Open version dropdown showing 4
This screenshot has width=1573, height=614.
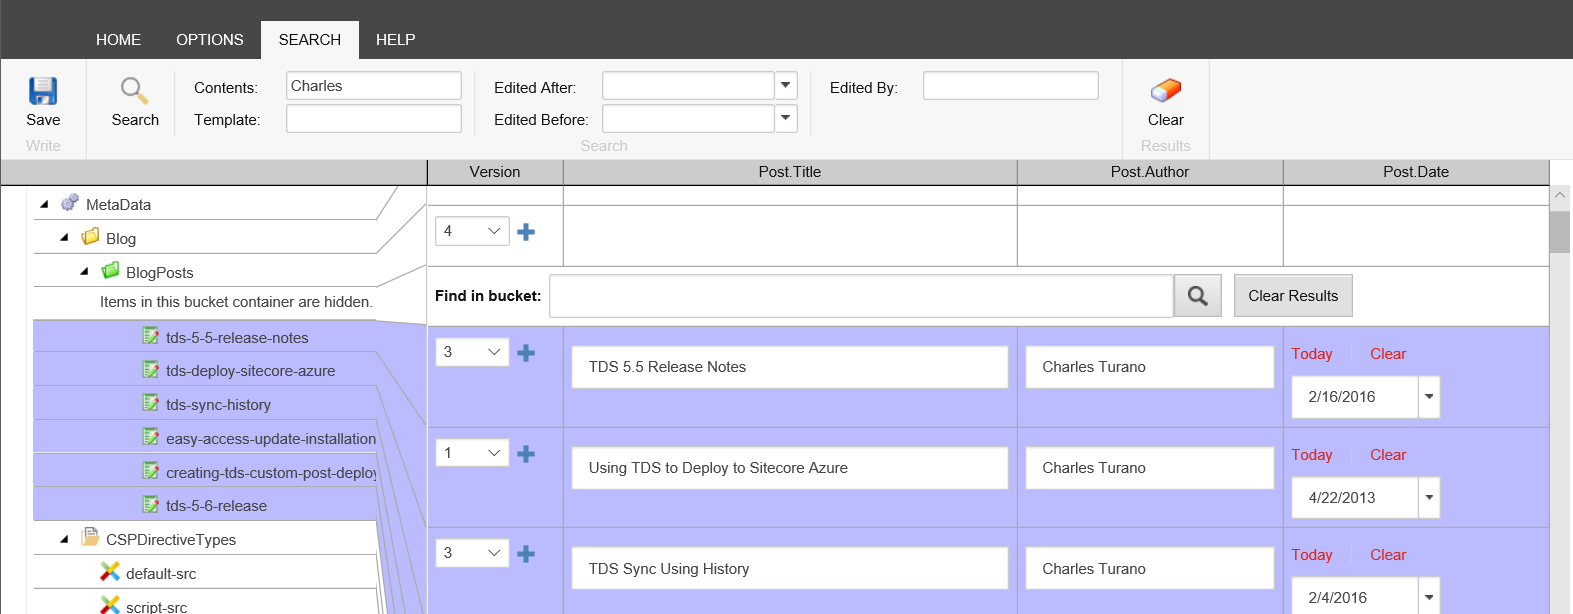coord(472,231)
